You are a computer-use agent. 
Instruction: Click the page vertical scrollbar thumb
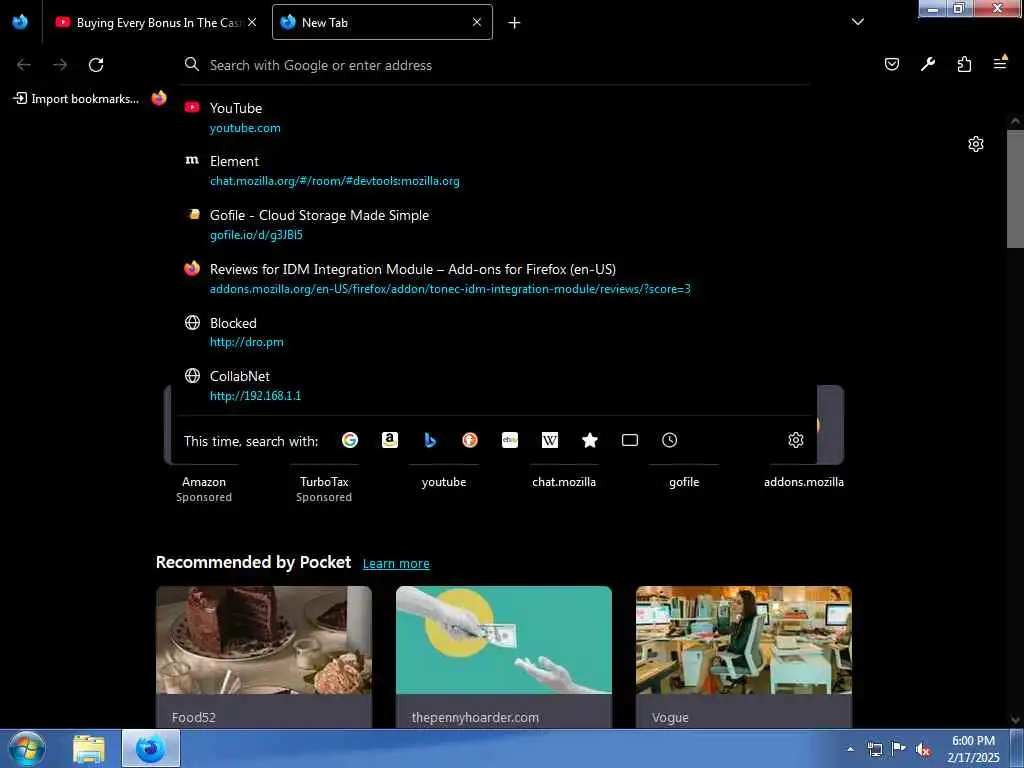[1015, 189]
